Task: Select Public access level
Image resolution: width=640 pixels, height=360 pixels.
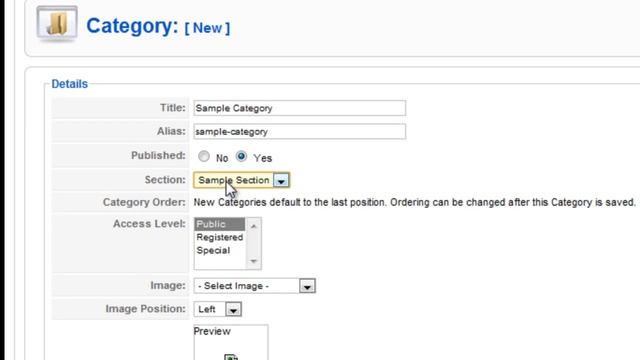Action: (220, 224)
